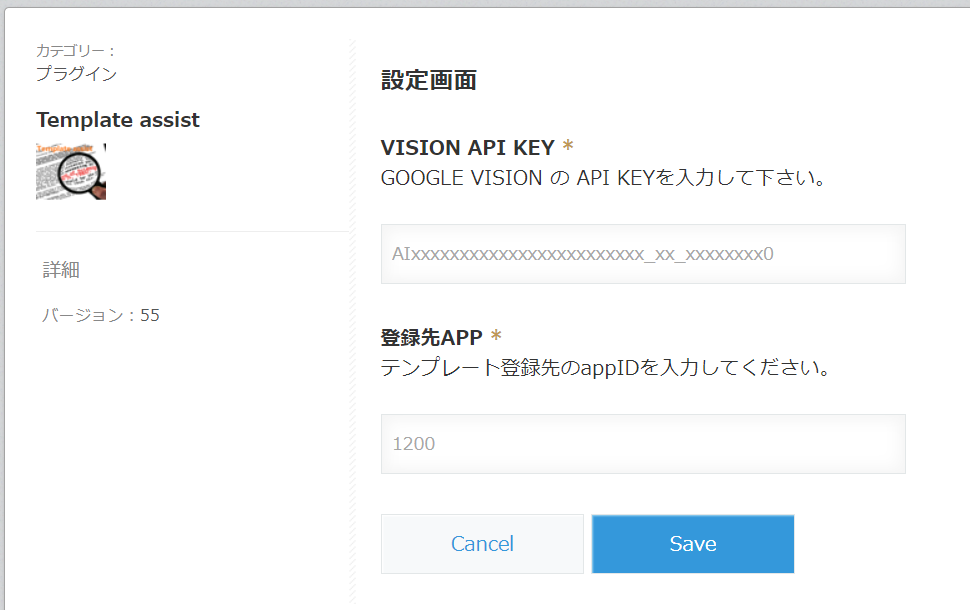Click the dotted vertical divider between panels
Screen dimensions: 970x610
coord(352,400)
